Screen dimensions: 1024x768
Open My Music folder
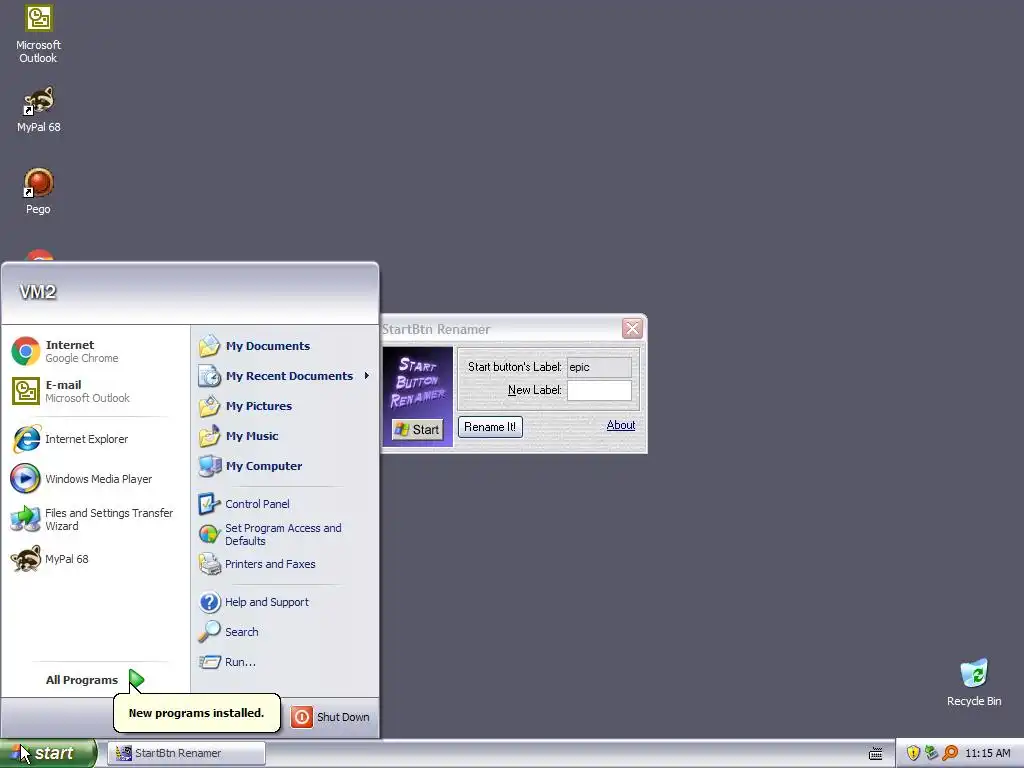pyautogui.click(x=284, y=436)
